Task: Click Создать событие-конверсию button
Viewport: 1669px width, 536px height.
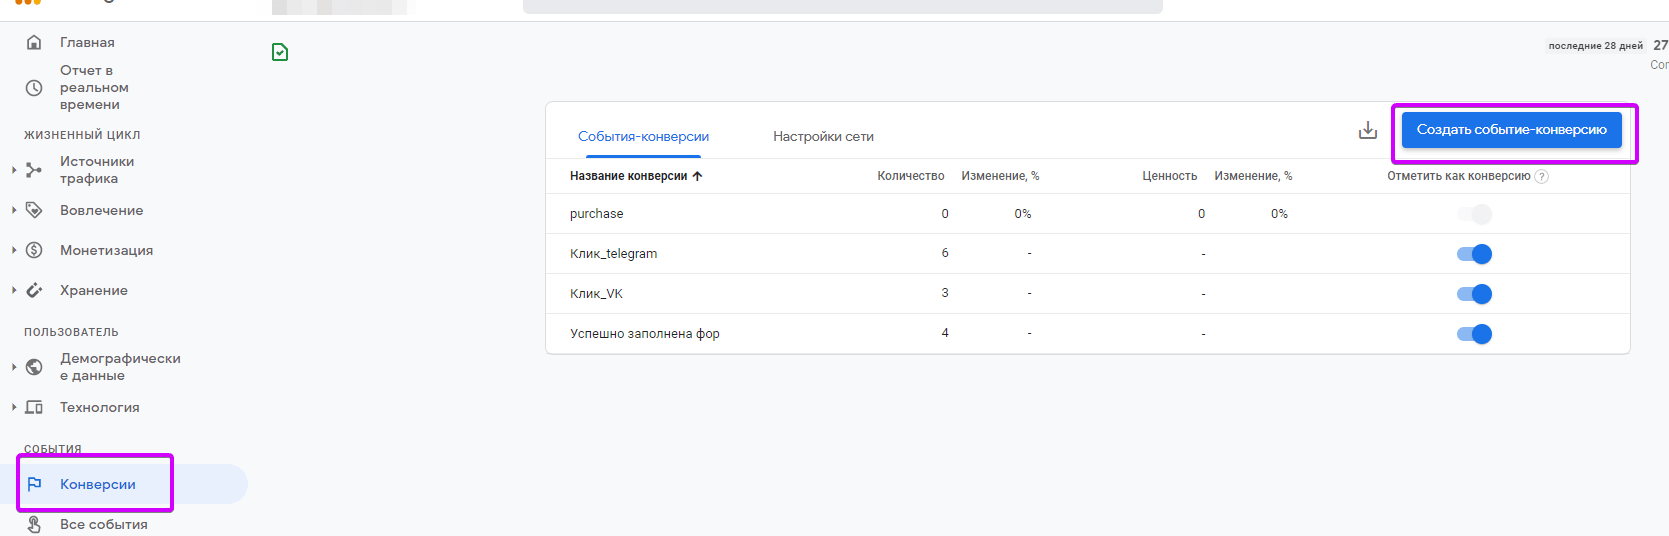Action: (1511, 130)
